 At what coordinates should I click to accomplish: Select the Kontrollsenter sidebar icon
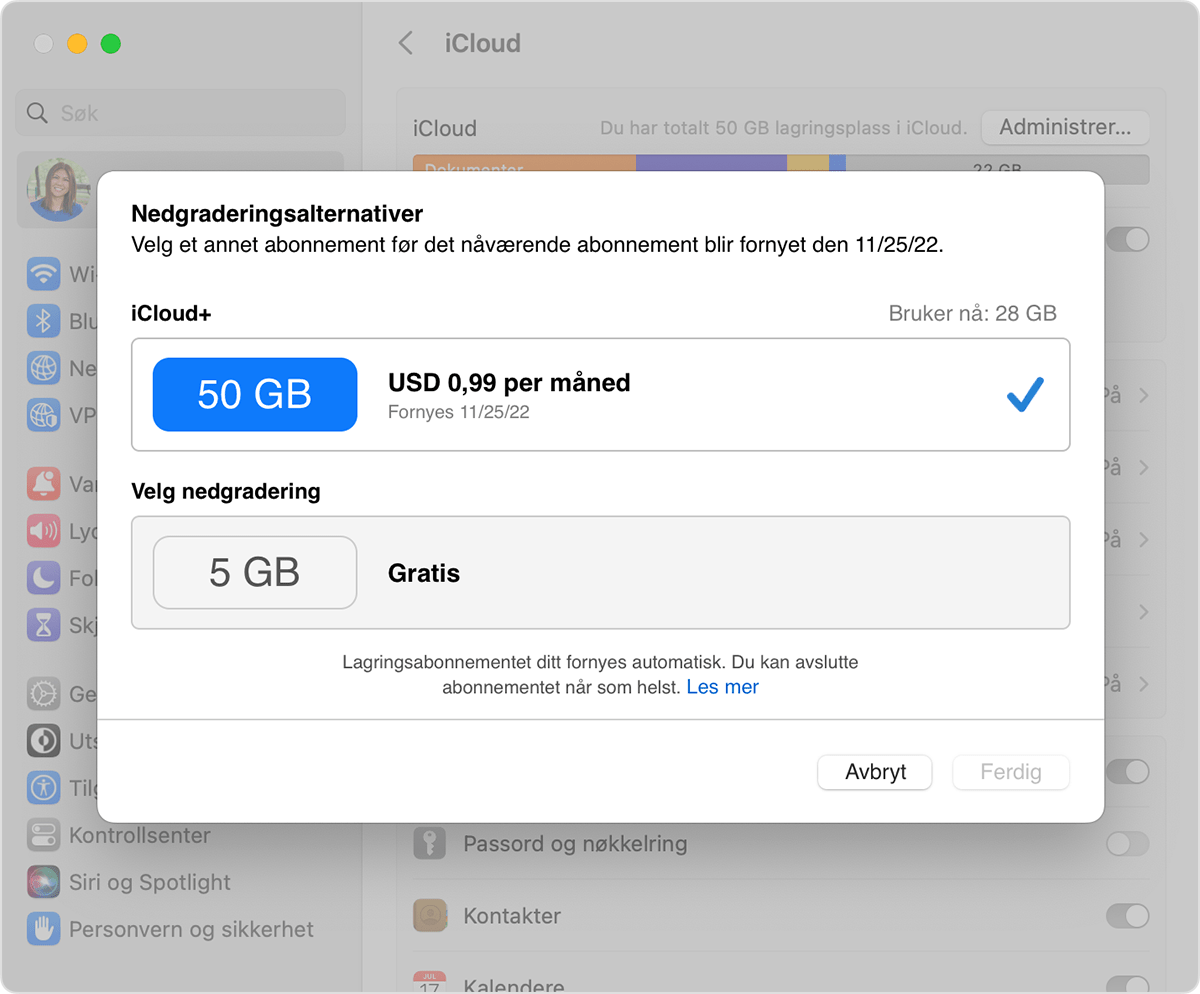pos(44,835)
